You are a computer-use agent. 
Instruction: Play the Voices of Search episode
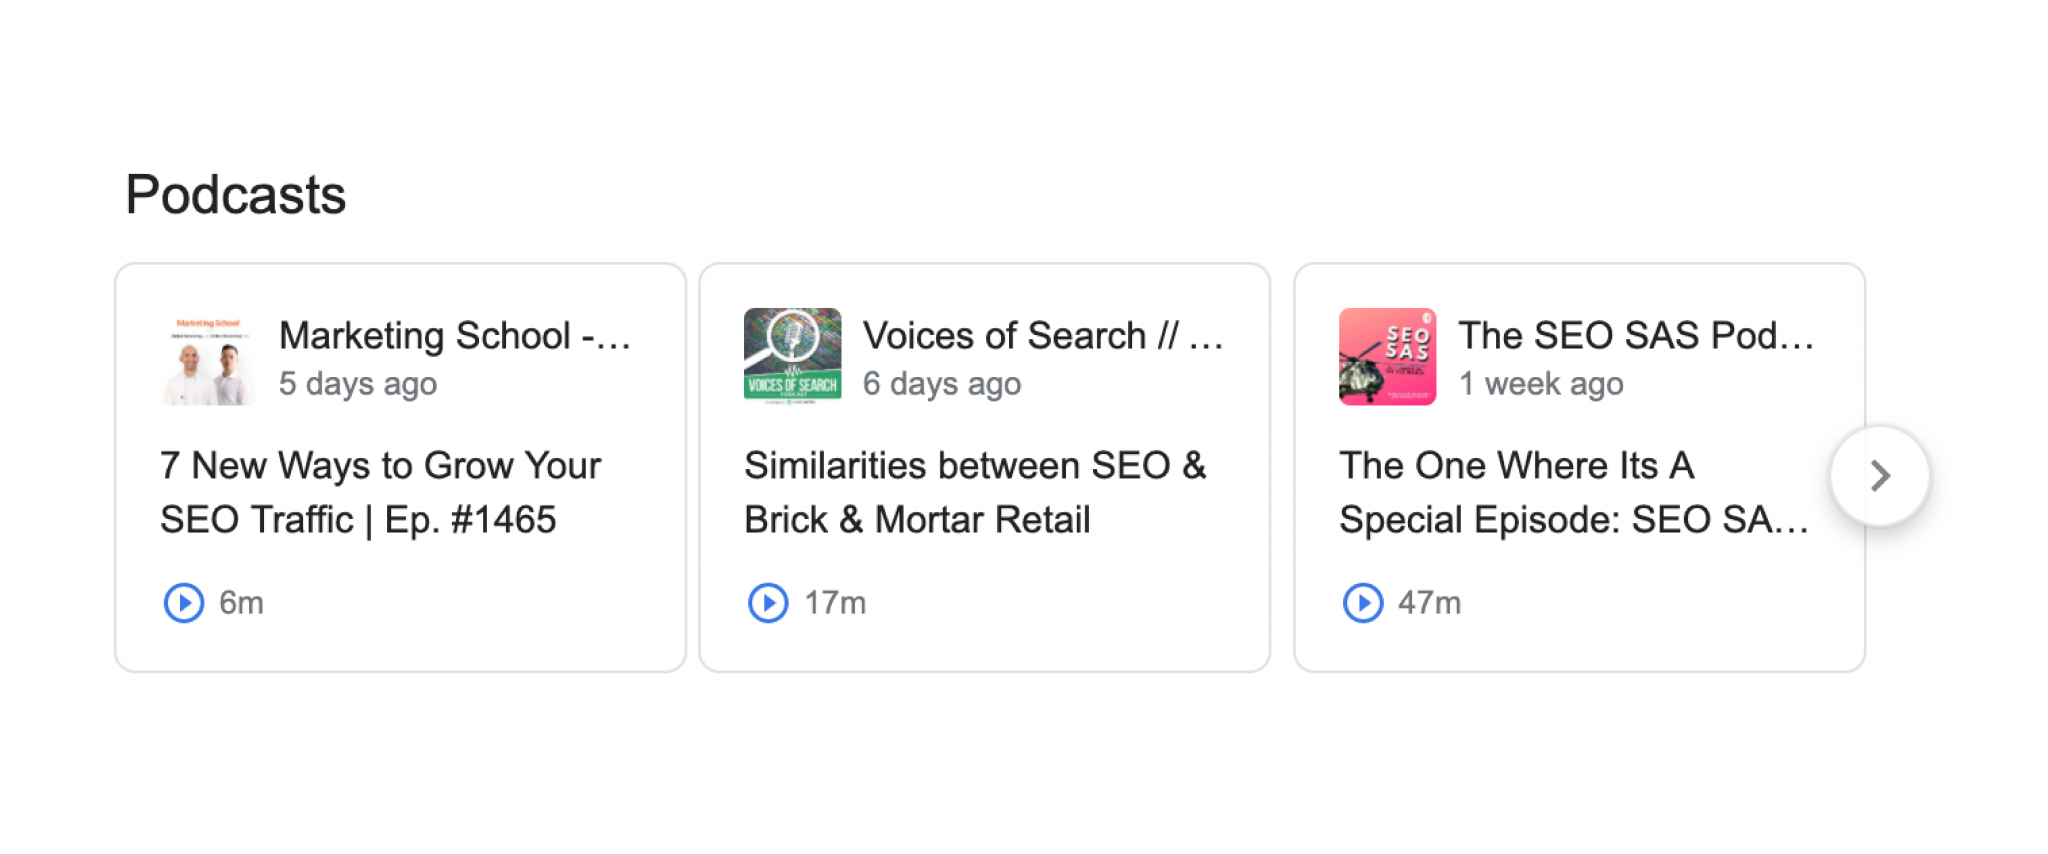766,602
